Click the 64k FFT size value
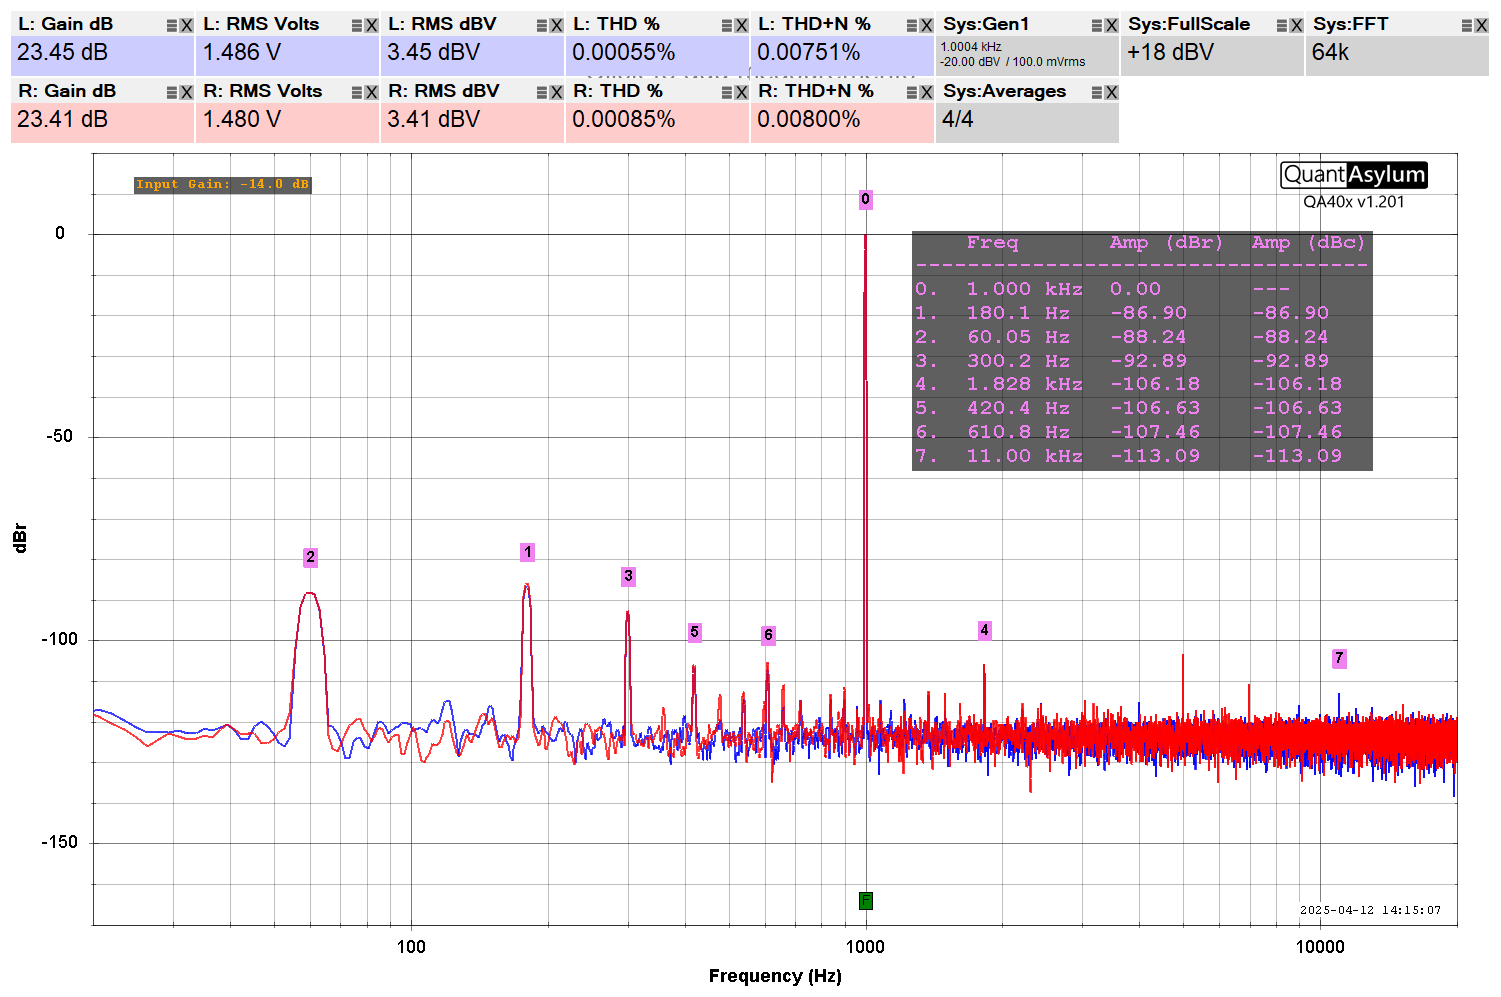The width and height of the screenshot is (1501, 997). click(1331, 52)
